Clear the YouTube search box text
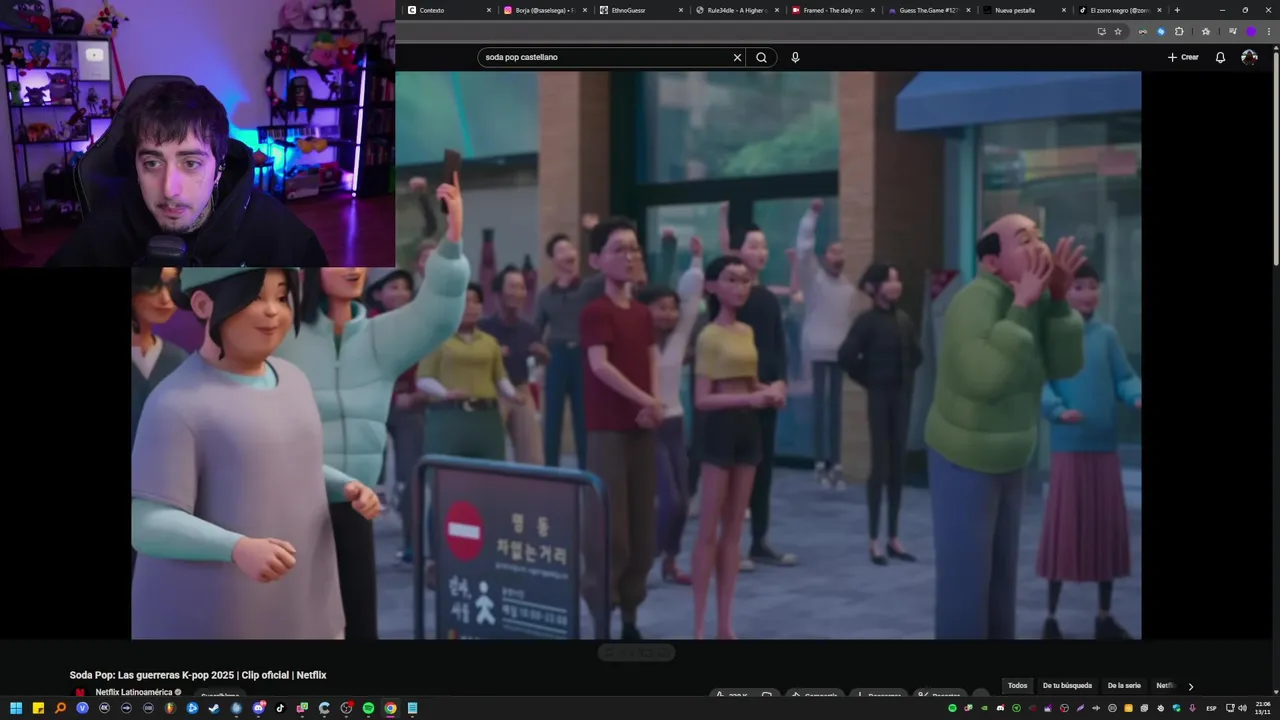The width and height of the screenshot is (1280, 720). tap(738, 57)
